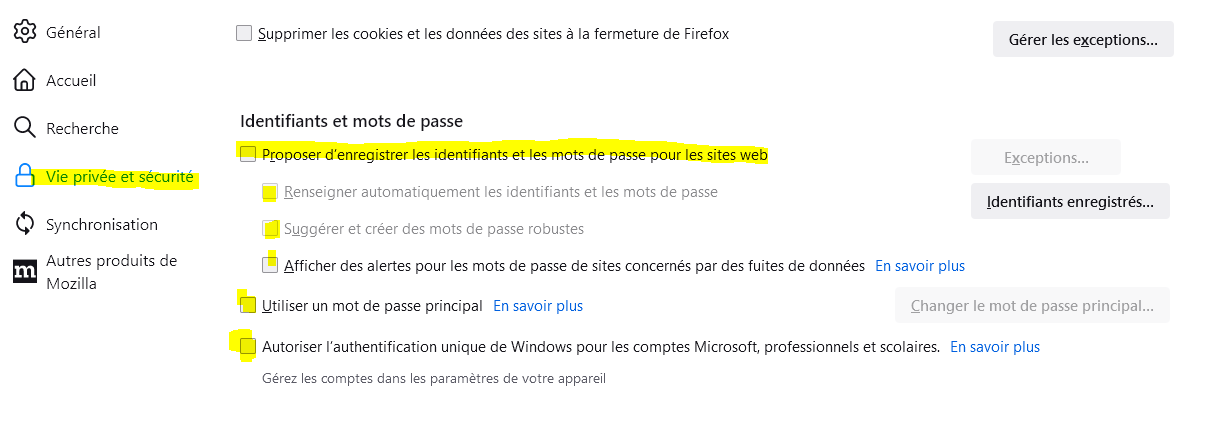This screenshot has height=441, width=1229.
Task: Toggle Proposer d'enregistrer les identifiants checkbox
Action: coord(248,154)
